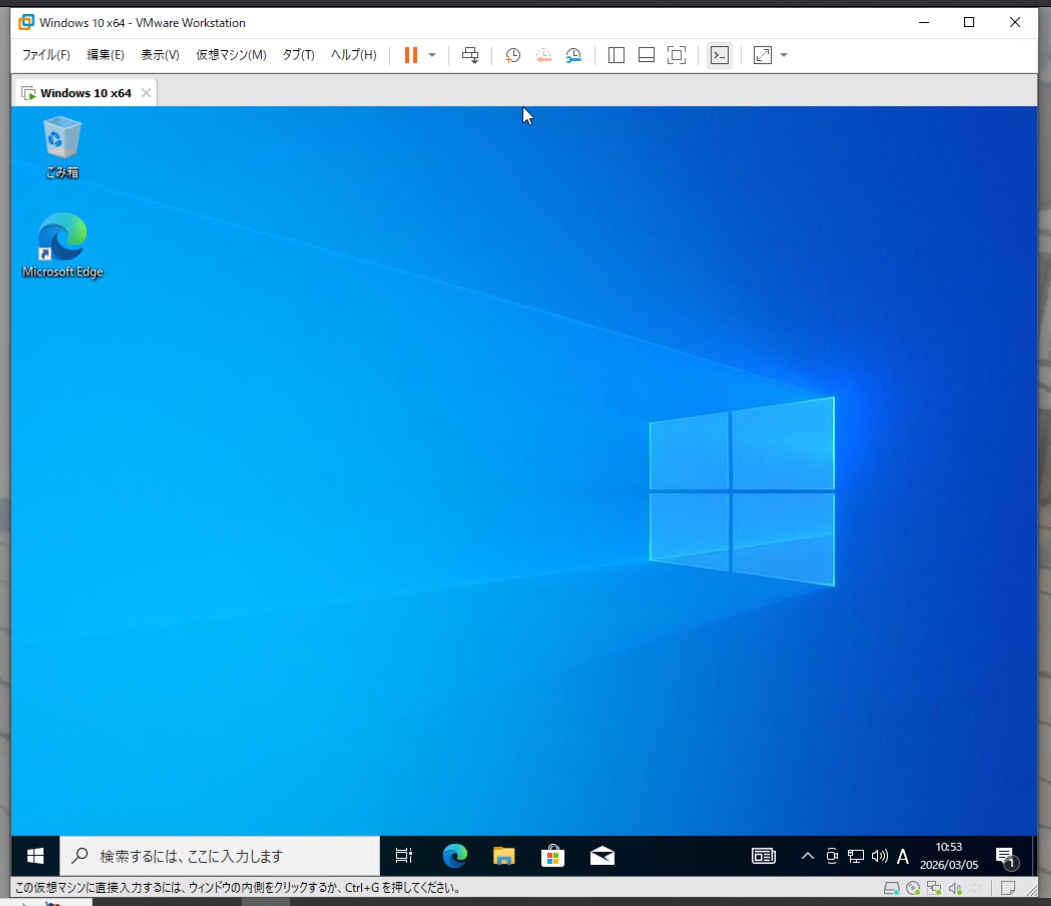1051x906 pixels.
Task: Toggle the console view button
Action: pos(719,55)
